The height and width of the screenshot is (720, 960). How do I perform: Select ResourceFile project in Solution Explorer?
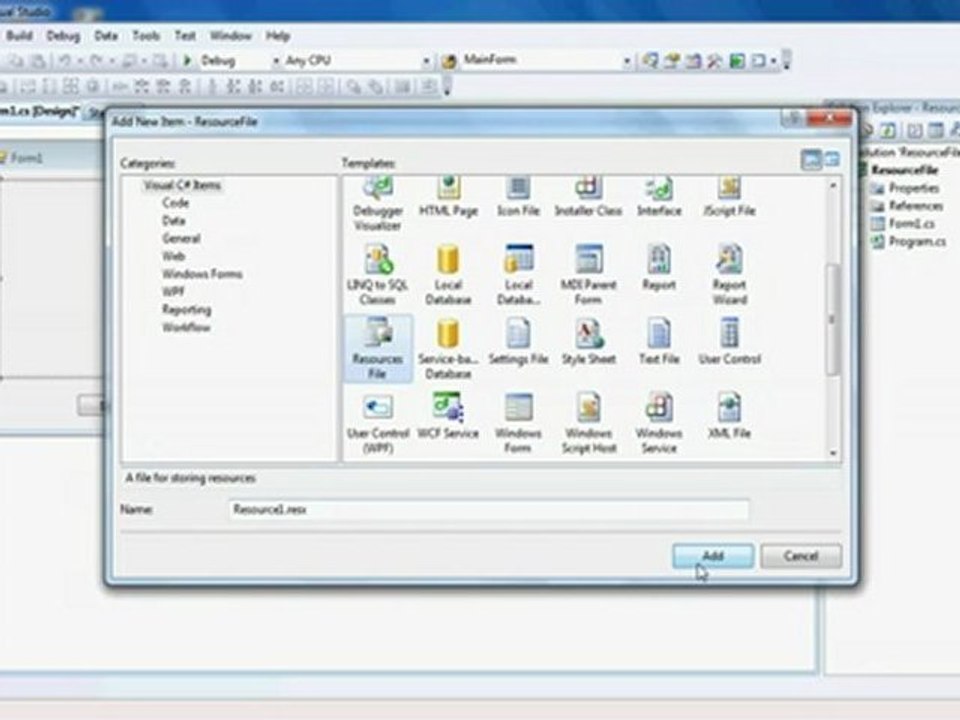pos(904,170)
